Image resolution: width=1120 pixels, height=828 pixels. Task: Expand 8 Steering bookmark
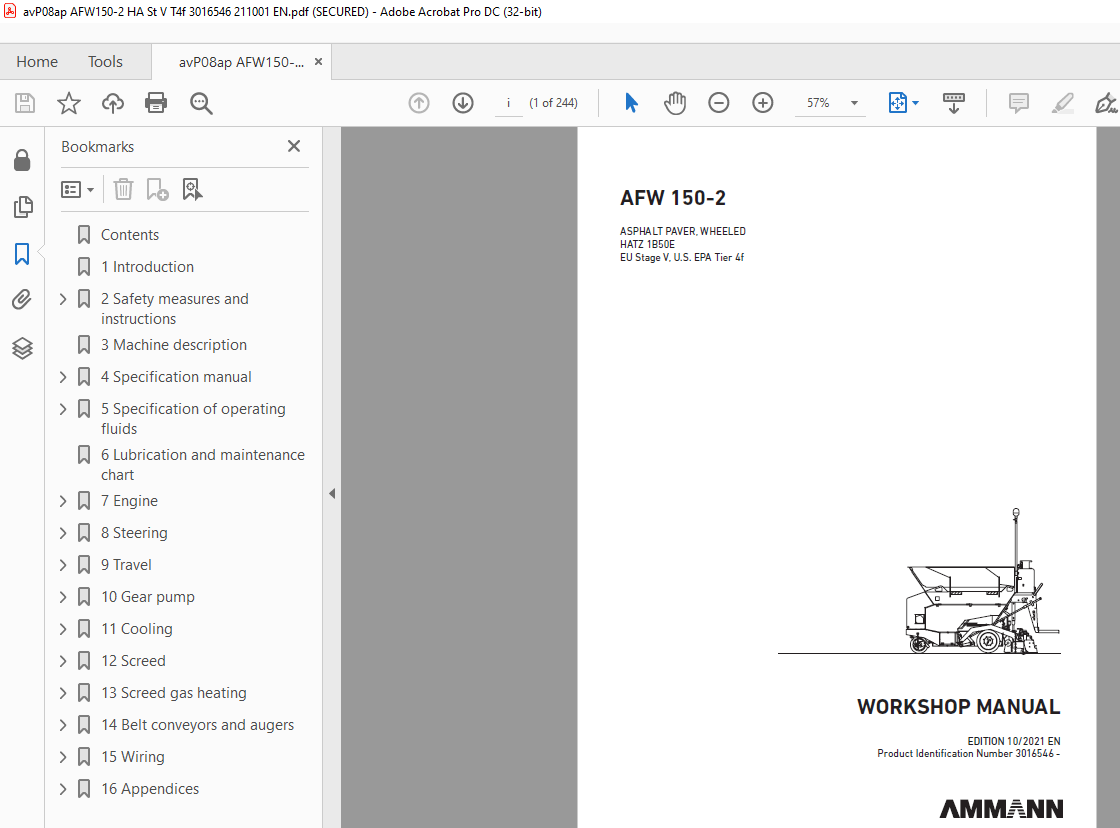coord(63,533)
